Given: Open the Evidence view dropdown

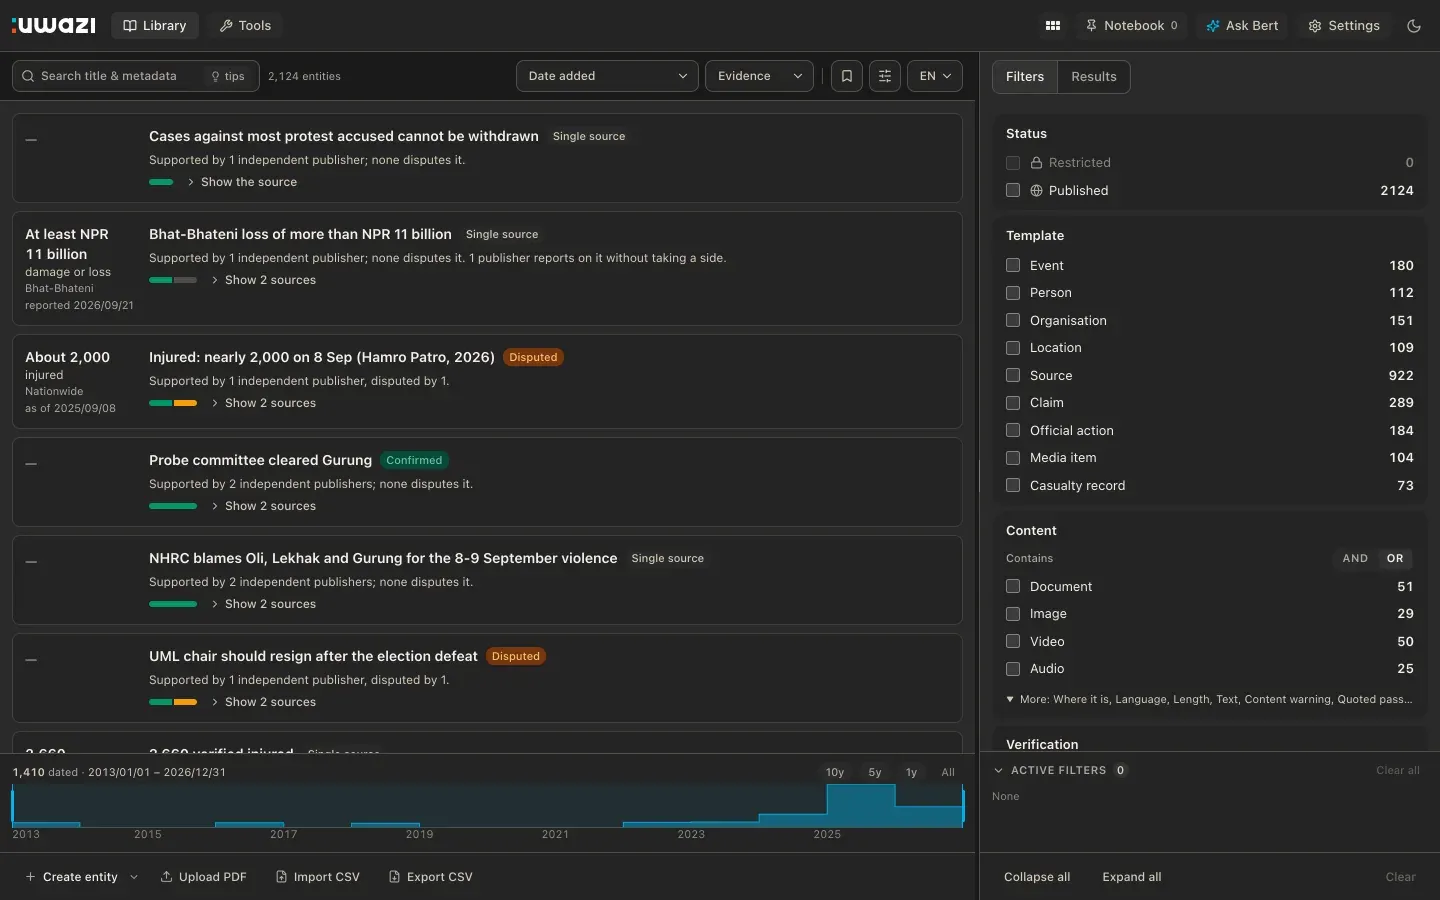Looking at the screenshot, I should coord(759,76).
